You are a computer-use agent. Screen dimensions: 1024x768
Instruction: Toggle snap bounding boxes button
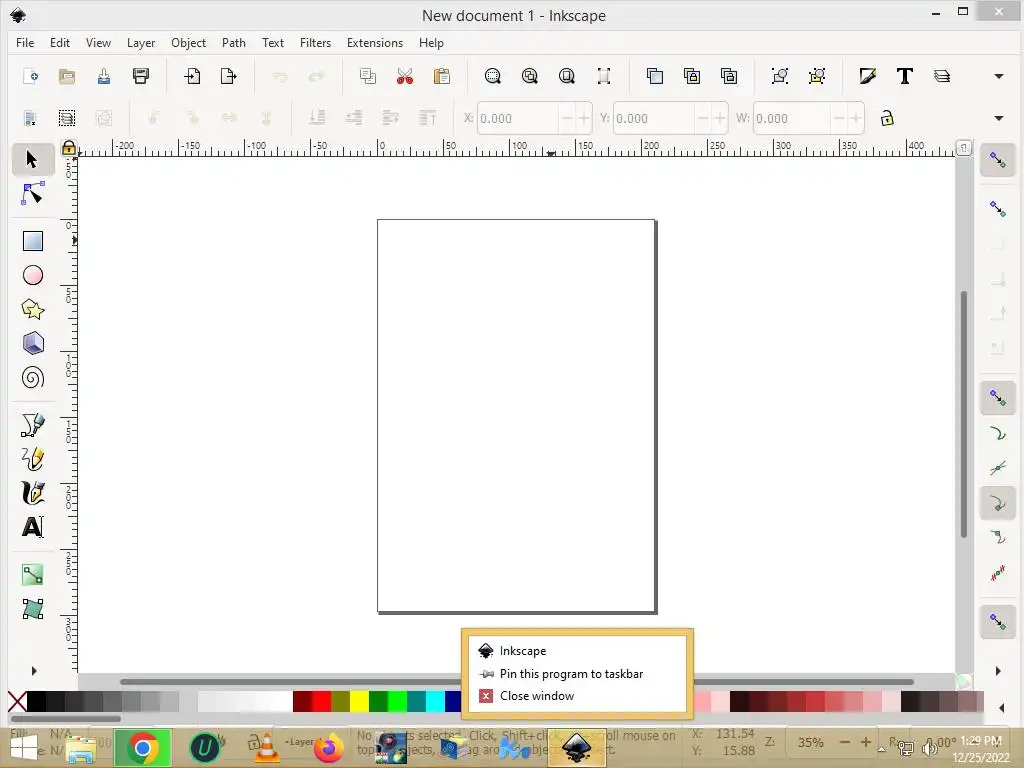point(997,209)
